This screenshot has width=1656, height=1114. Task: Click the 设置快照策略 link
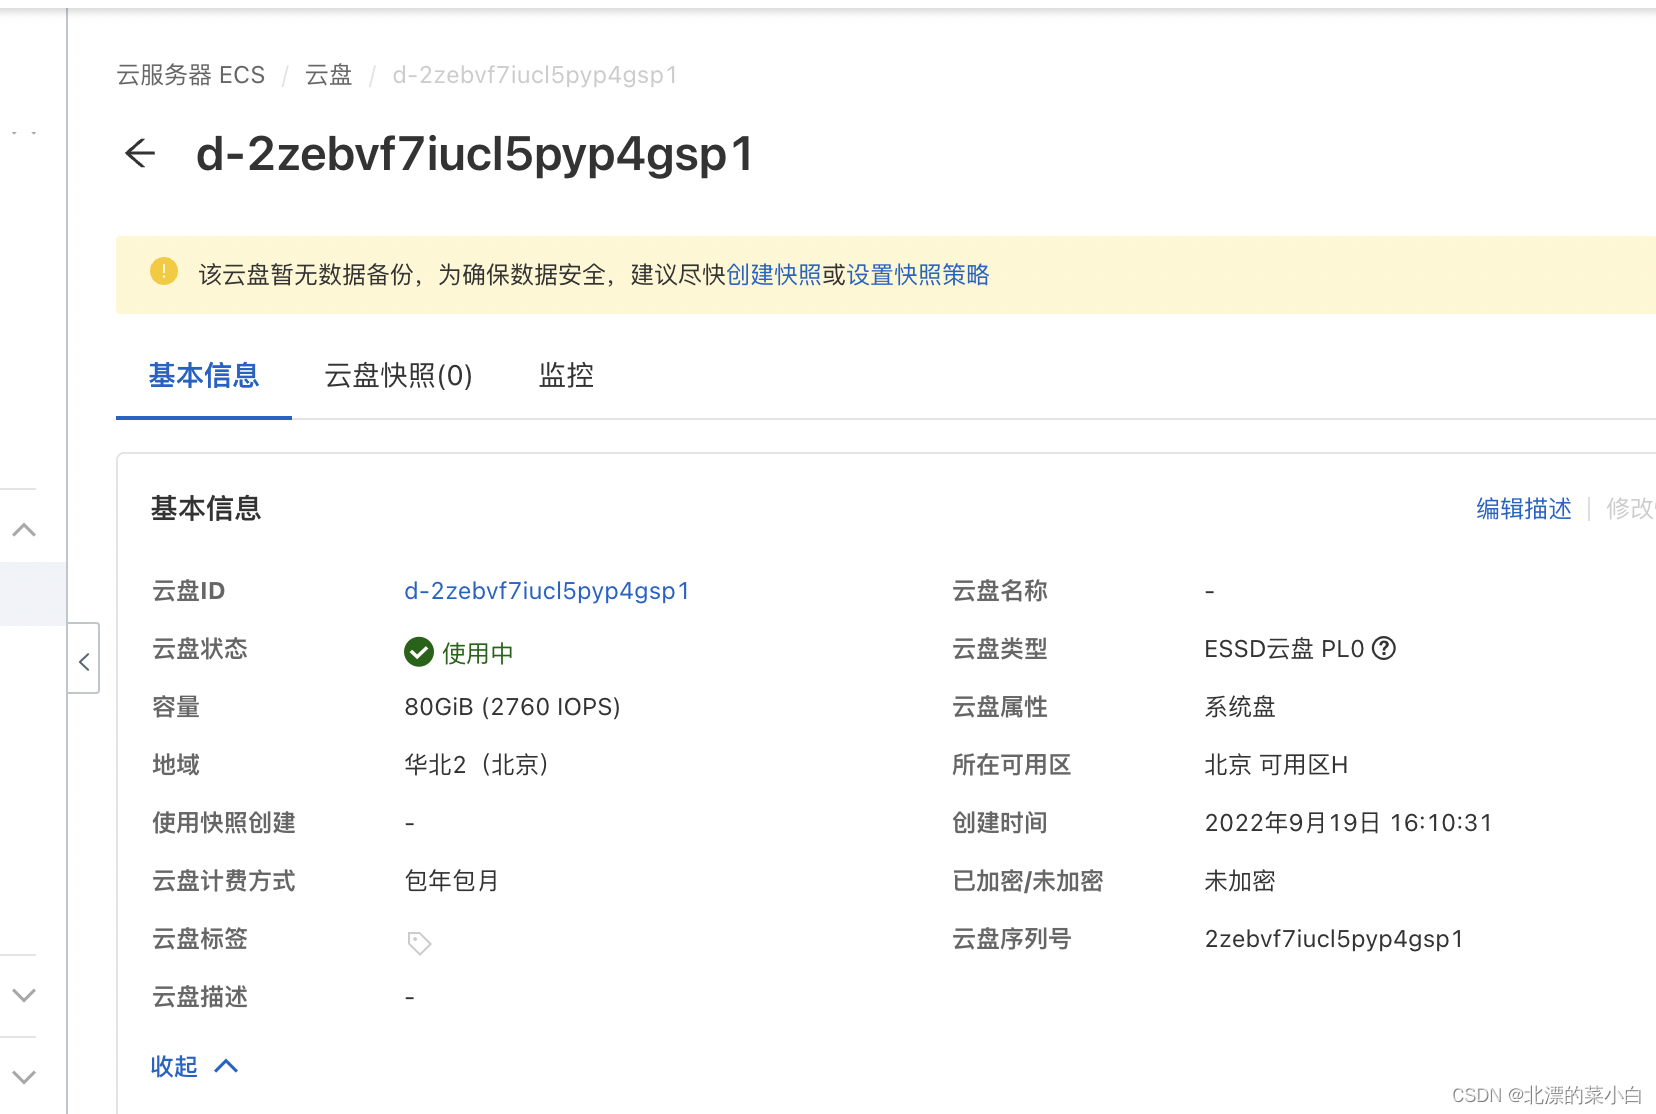(918, 275)
